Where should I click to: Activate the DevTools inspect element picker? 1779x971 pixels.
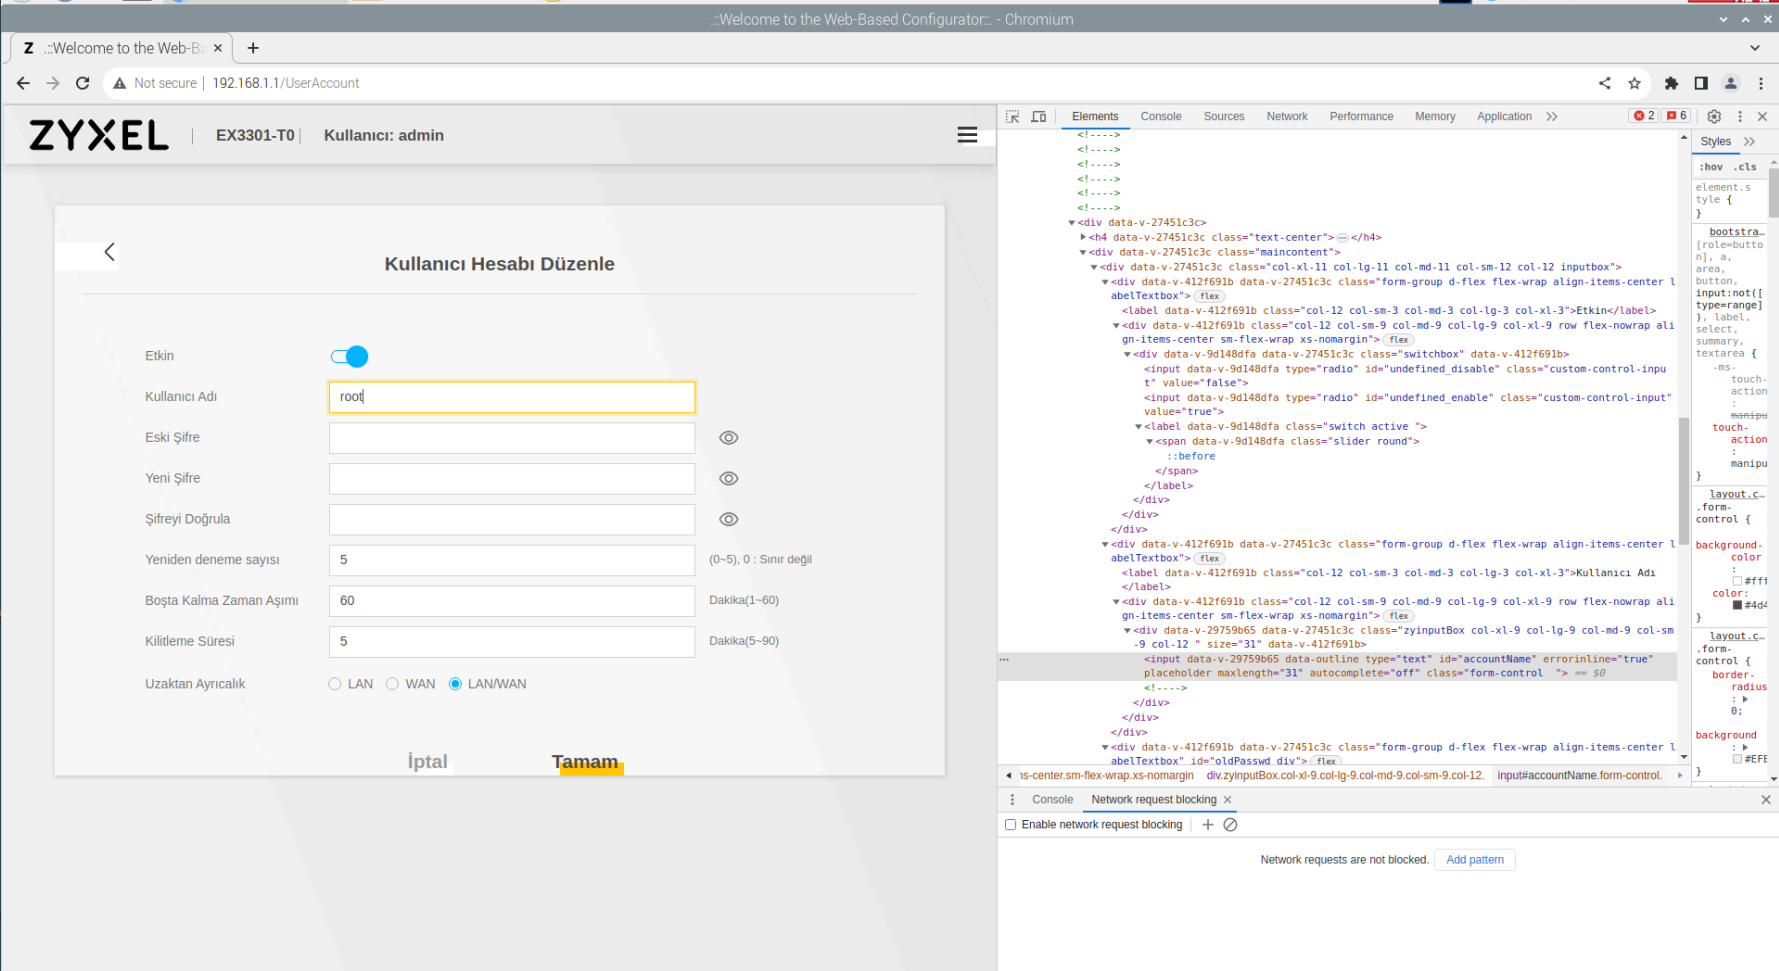coord(1013,117)
